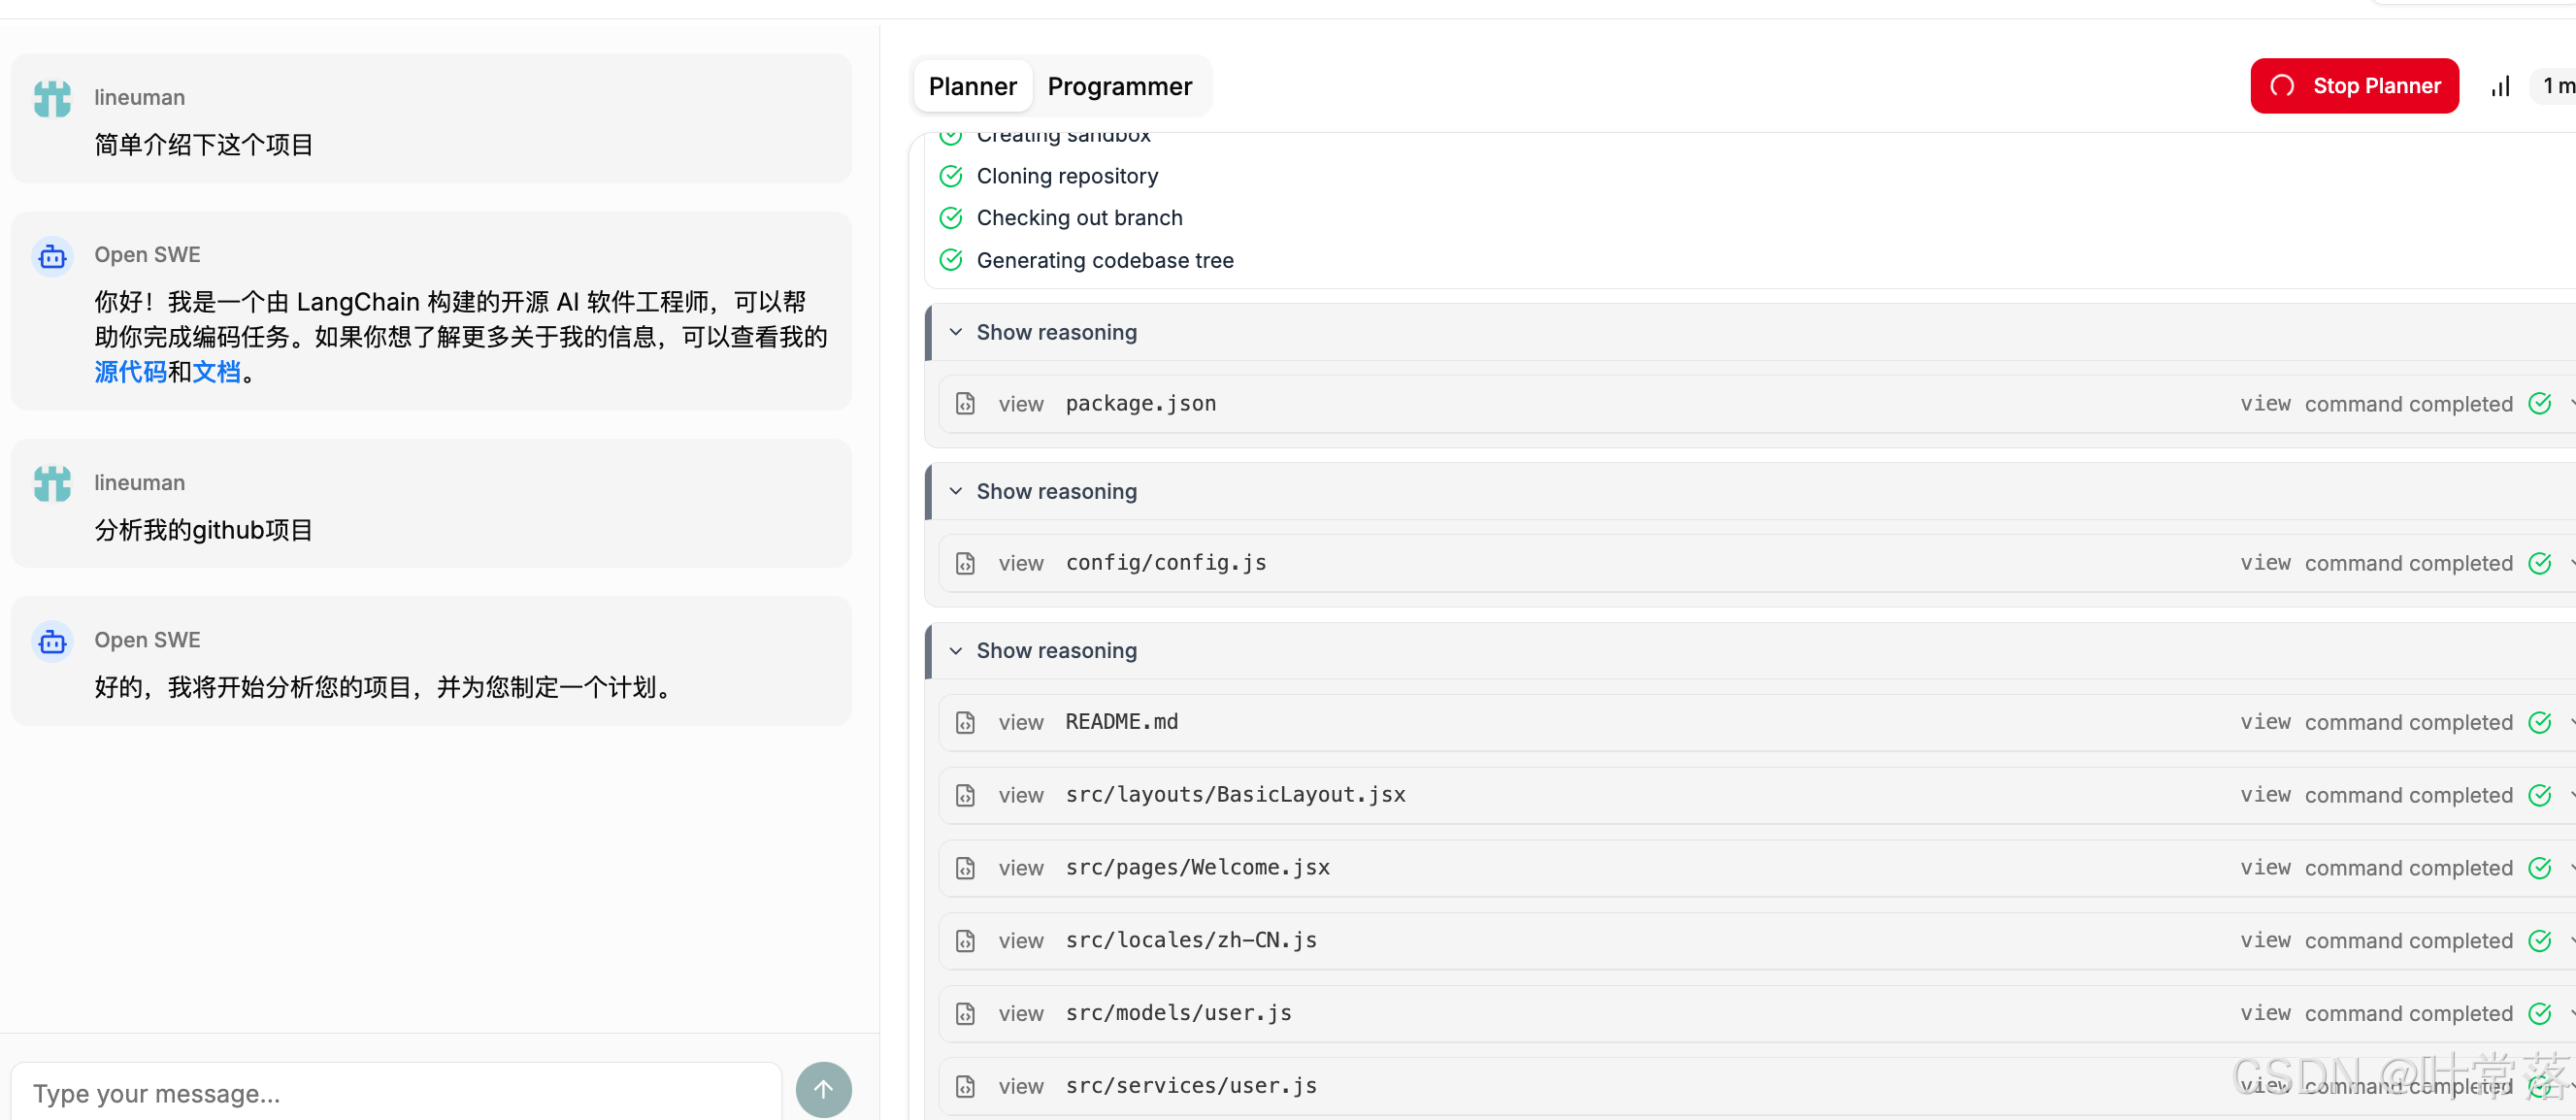Image resolution: width=2576 pixels, height=1120 pixels.
Task: Click the send message arrow button
Action: pyautogui.click(x=823, y=1089)
